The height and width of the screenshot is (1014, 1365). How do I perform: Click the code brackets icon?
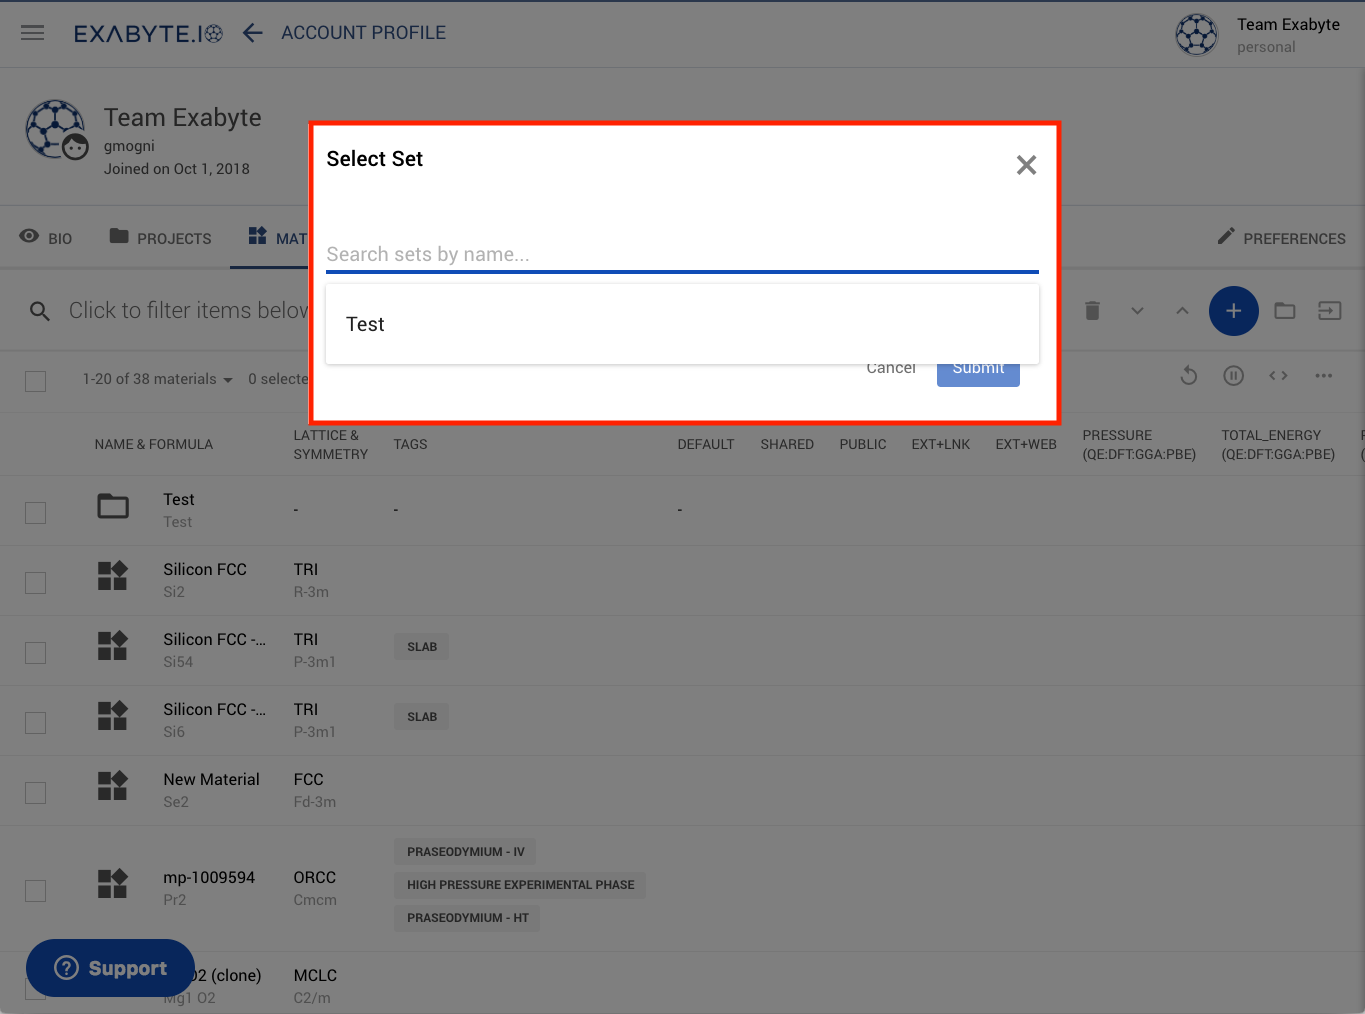(1278, 376)
